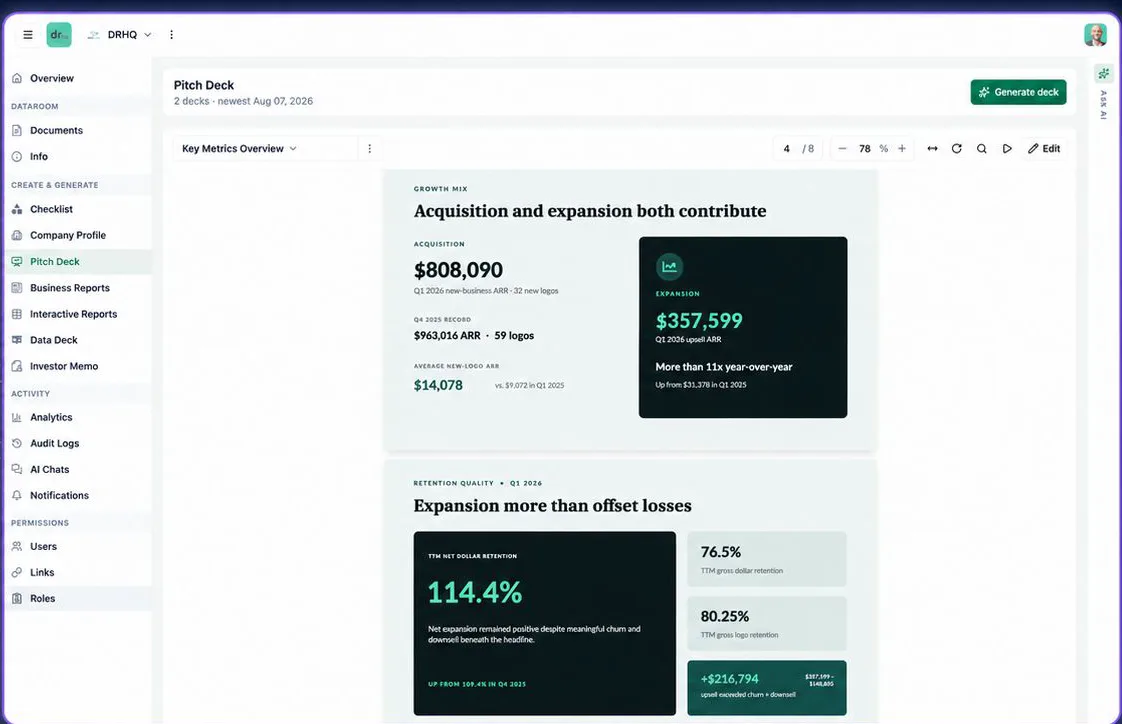Click the Notifications bell icon
This screenshot has height=724, width=1122.
tap(17, 495)
